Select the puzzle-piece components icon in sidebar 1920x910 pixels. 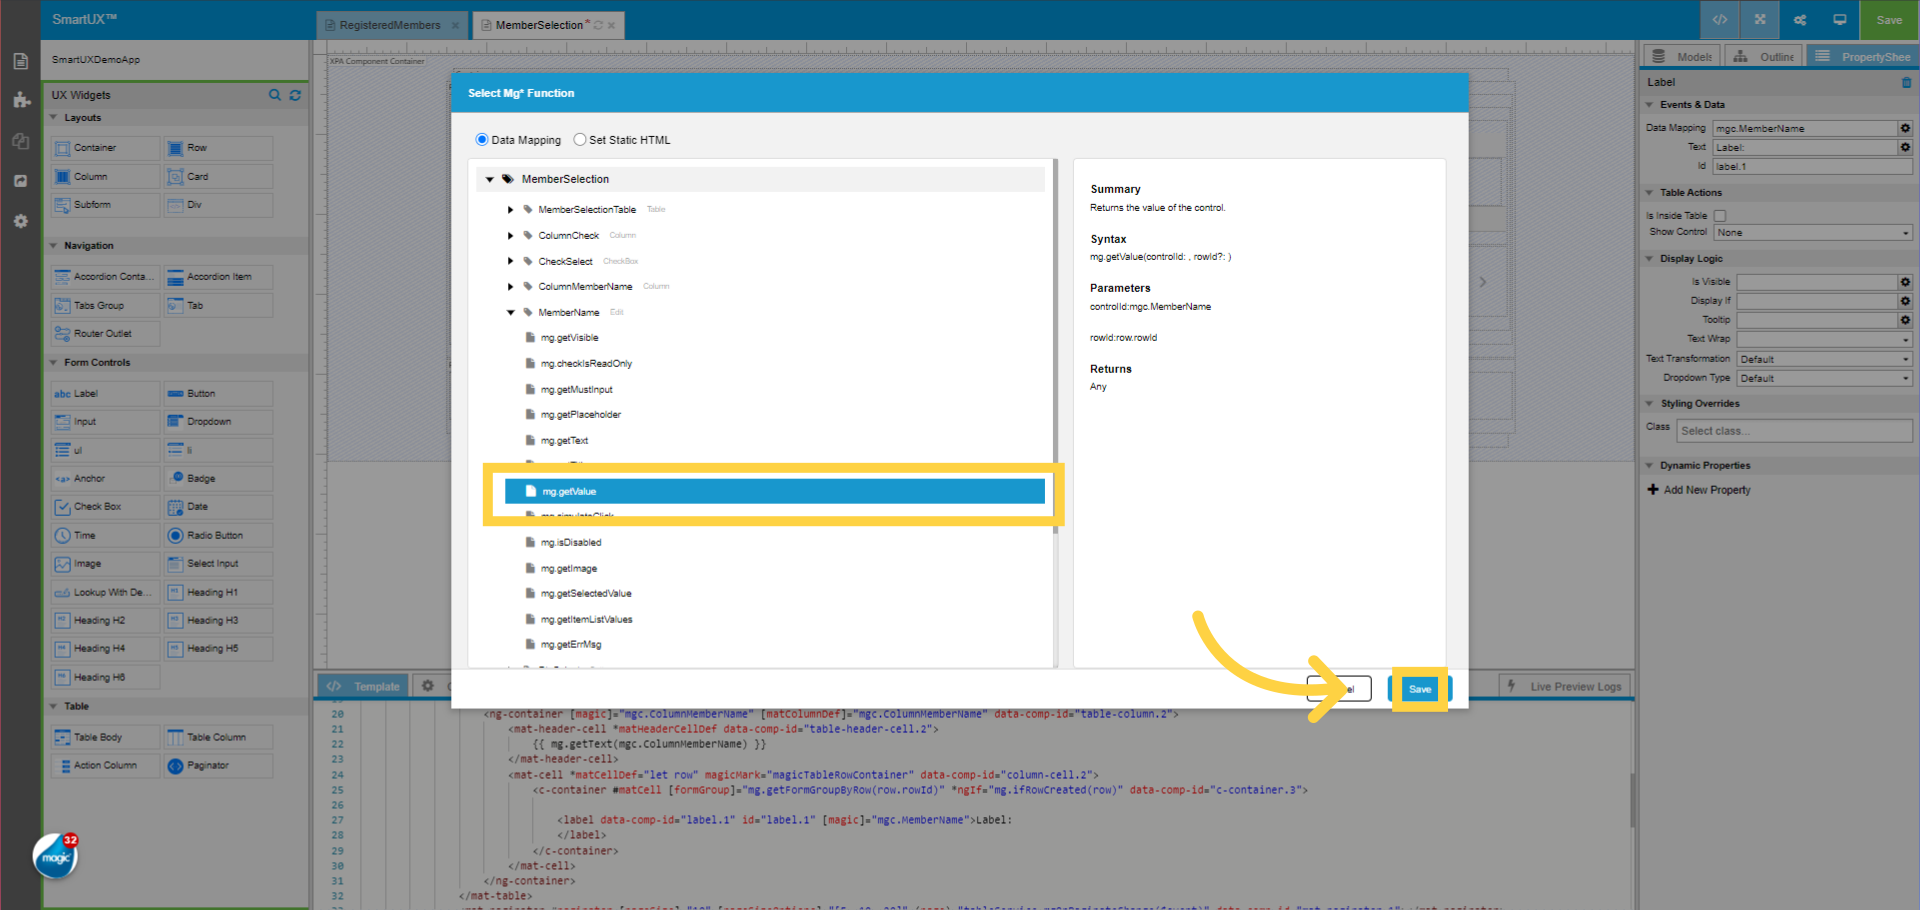[x=20, y=99]
